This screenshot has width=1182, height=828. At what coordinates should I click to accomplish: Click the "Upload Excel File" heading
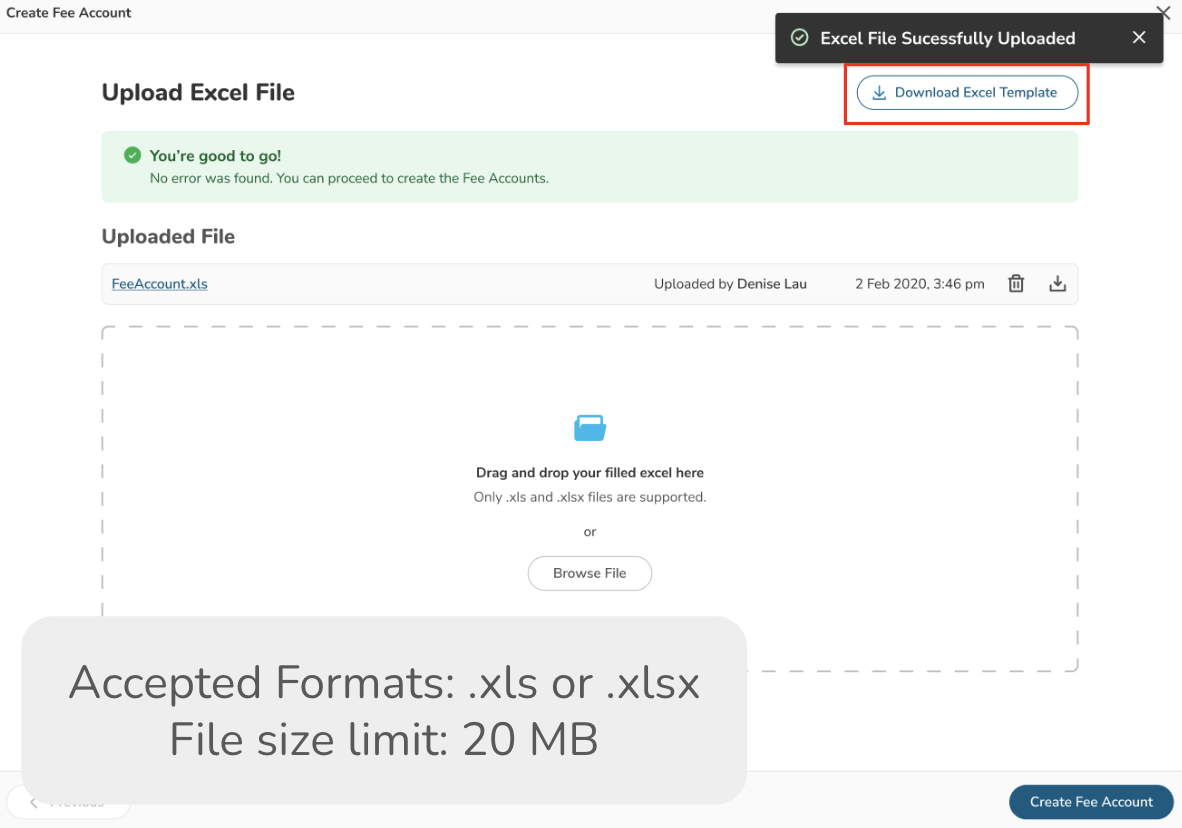click(x=198, y=93)
